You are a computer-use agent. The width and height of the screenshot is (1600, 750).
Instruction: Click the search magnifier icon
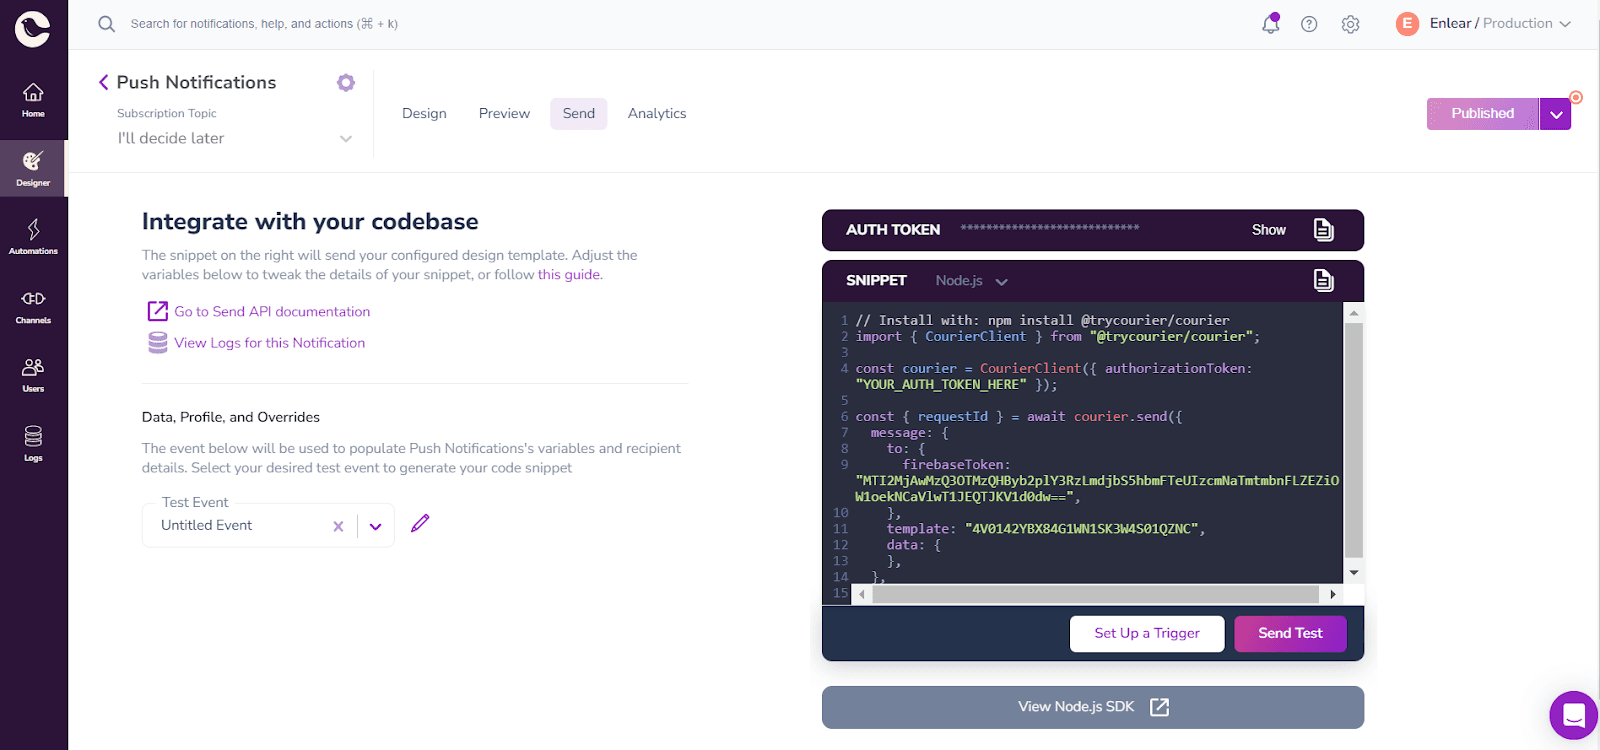[106, 24]
